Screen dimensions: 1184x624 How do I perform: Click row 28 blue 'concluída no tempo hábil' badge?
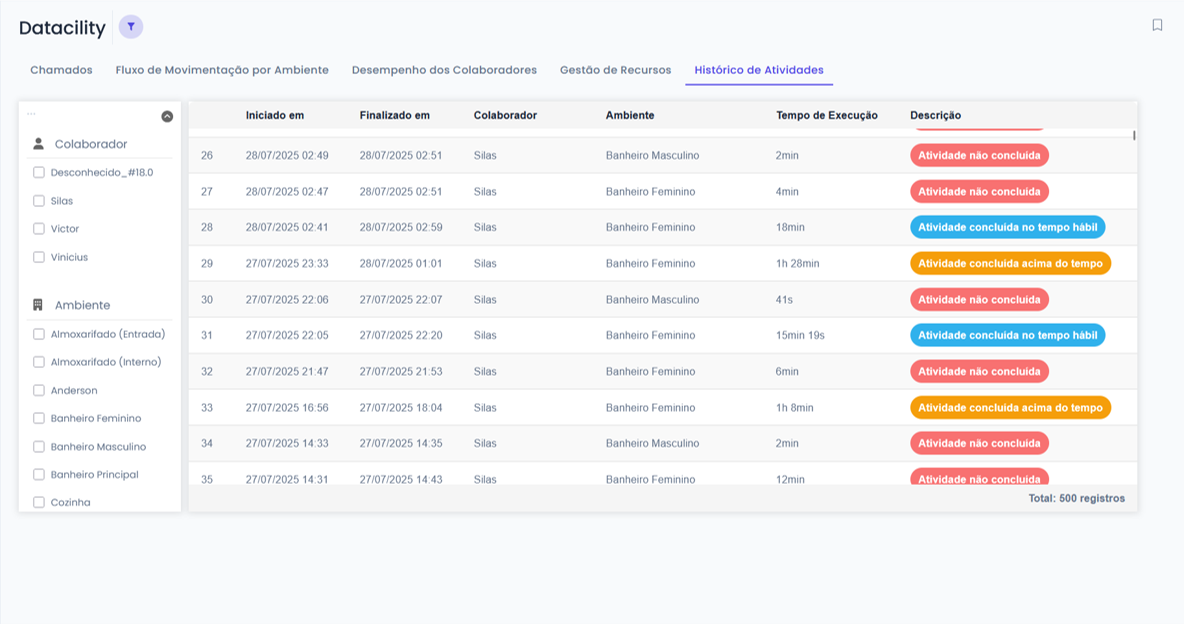click(1007, 227)
